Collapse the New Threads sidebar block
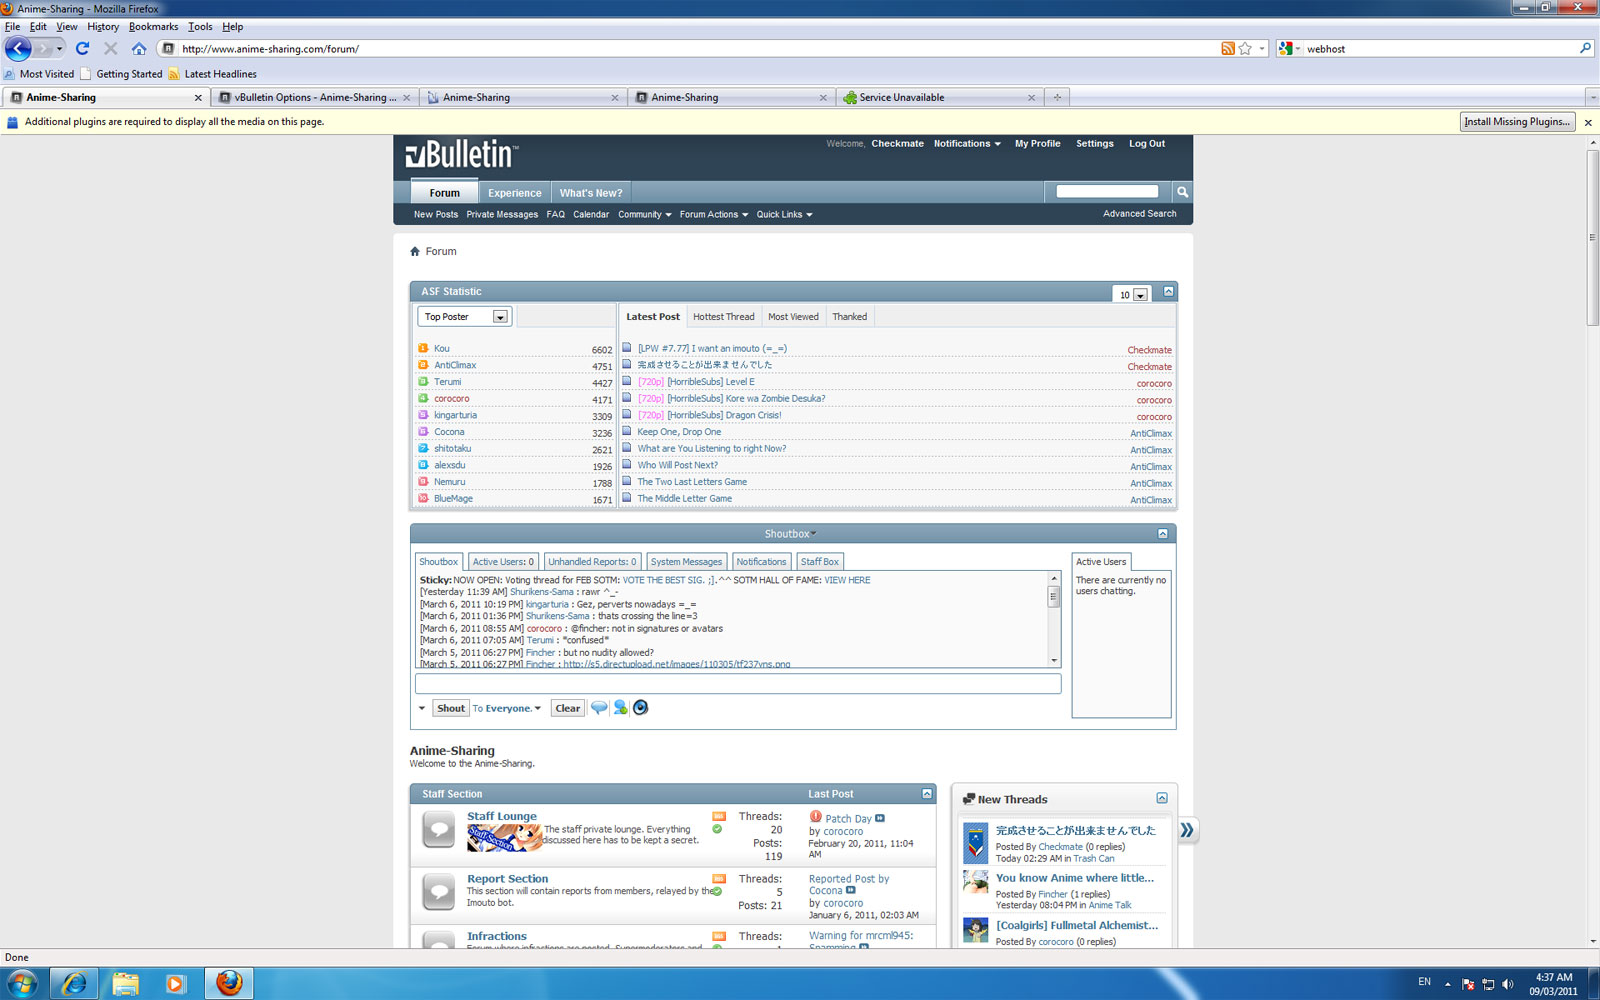This screenshot has width=1600, height=1000. tap(1161, 798)
